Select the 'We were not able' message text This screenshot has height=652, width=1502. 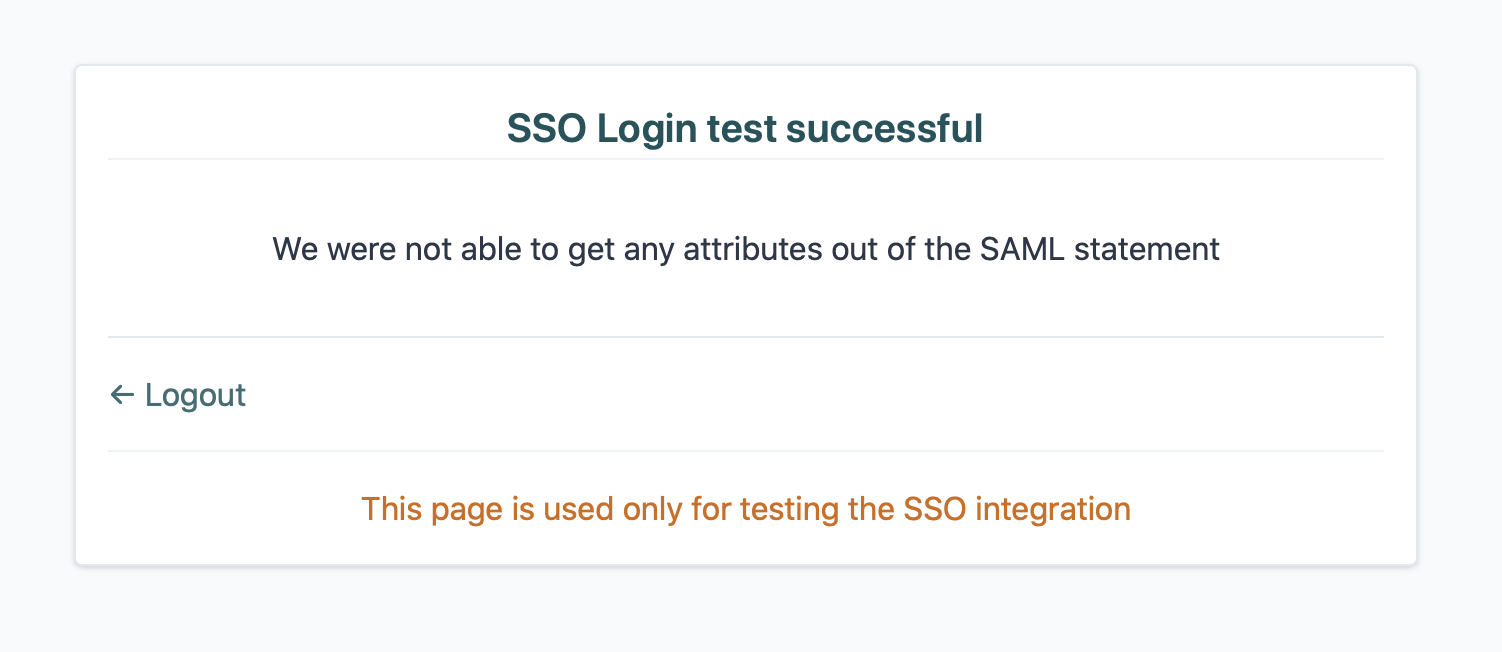pos(744,249)
